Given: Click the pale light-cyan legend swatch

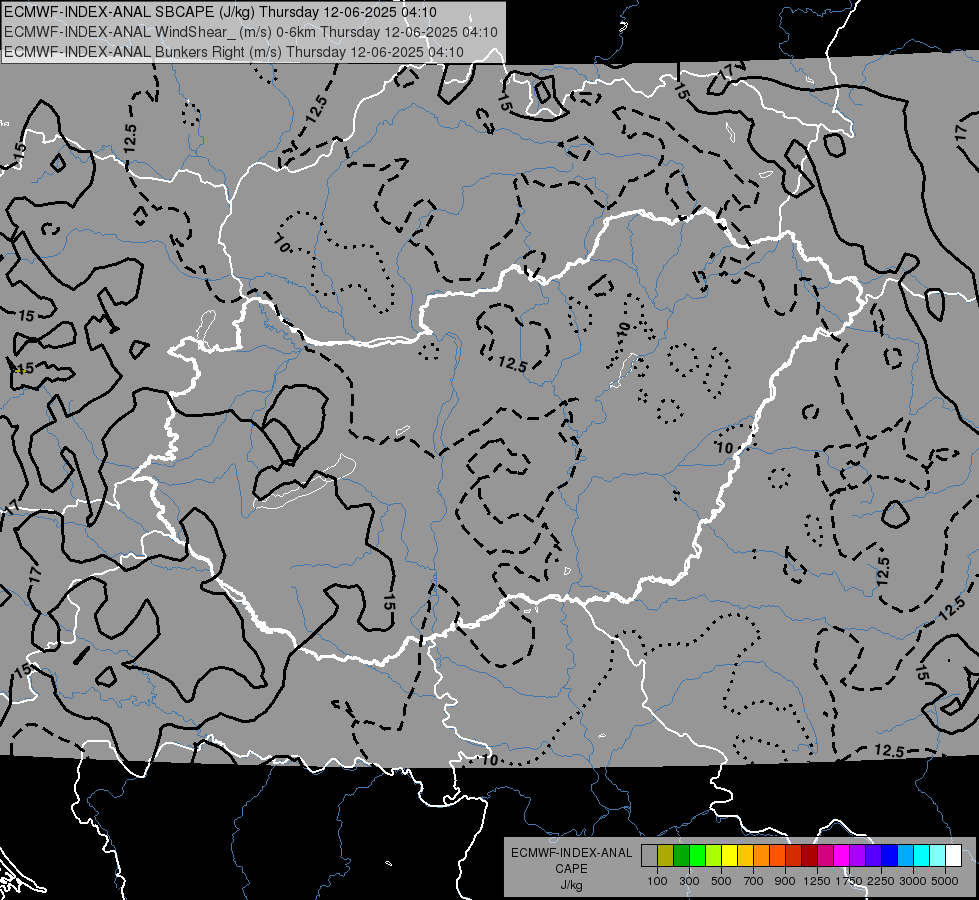Looking at the screenshot, I should [938, 856].
